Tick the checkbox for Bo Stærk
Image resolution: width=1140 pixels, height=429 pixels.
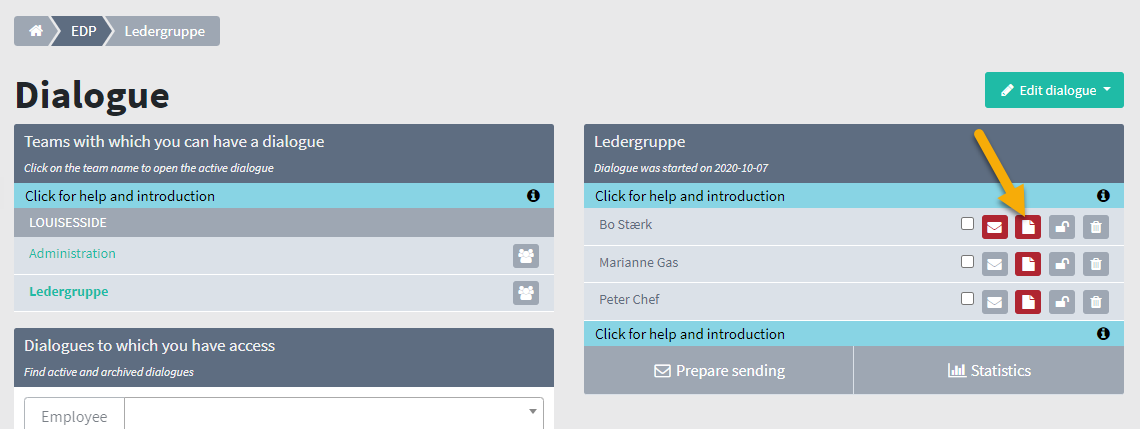967,224
